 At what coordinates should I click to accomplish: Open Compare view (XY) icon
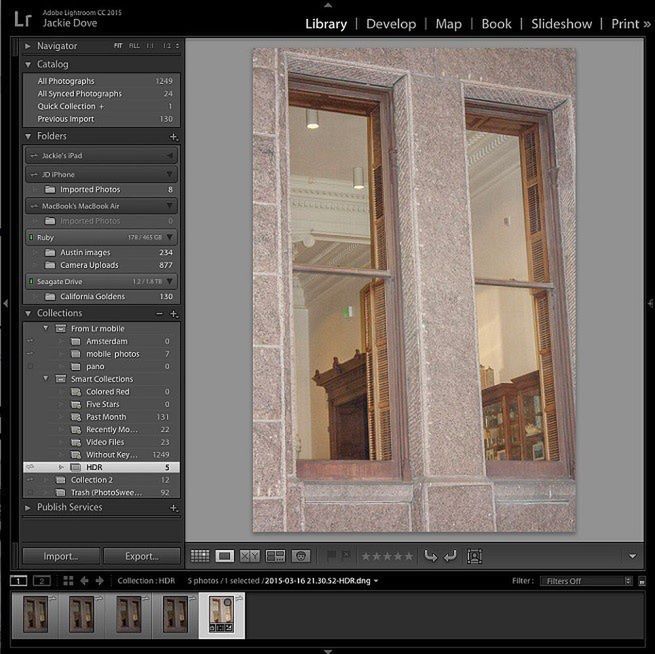[x=250, y=556]
